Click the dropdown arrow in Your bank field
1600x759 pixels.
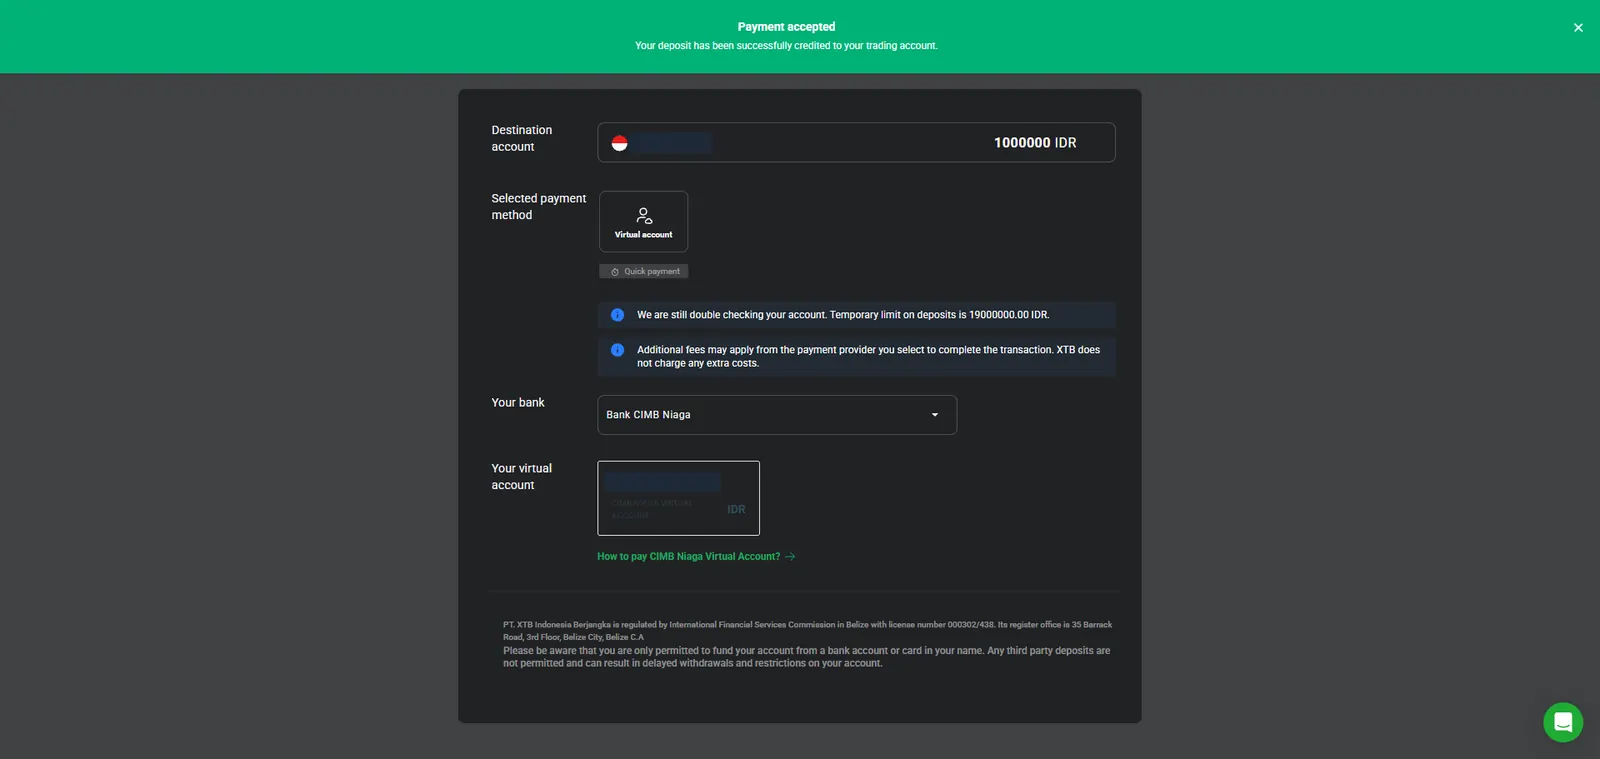coord(935,415)
